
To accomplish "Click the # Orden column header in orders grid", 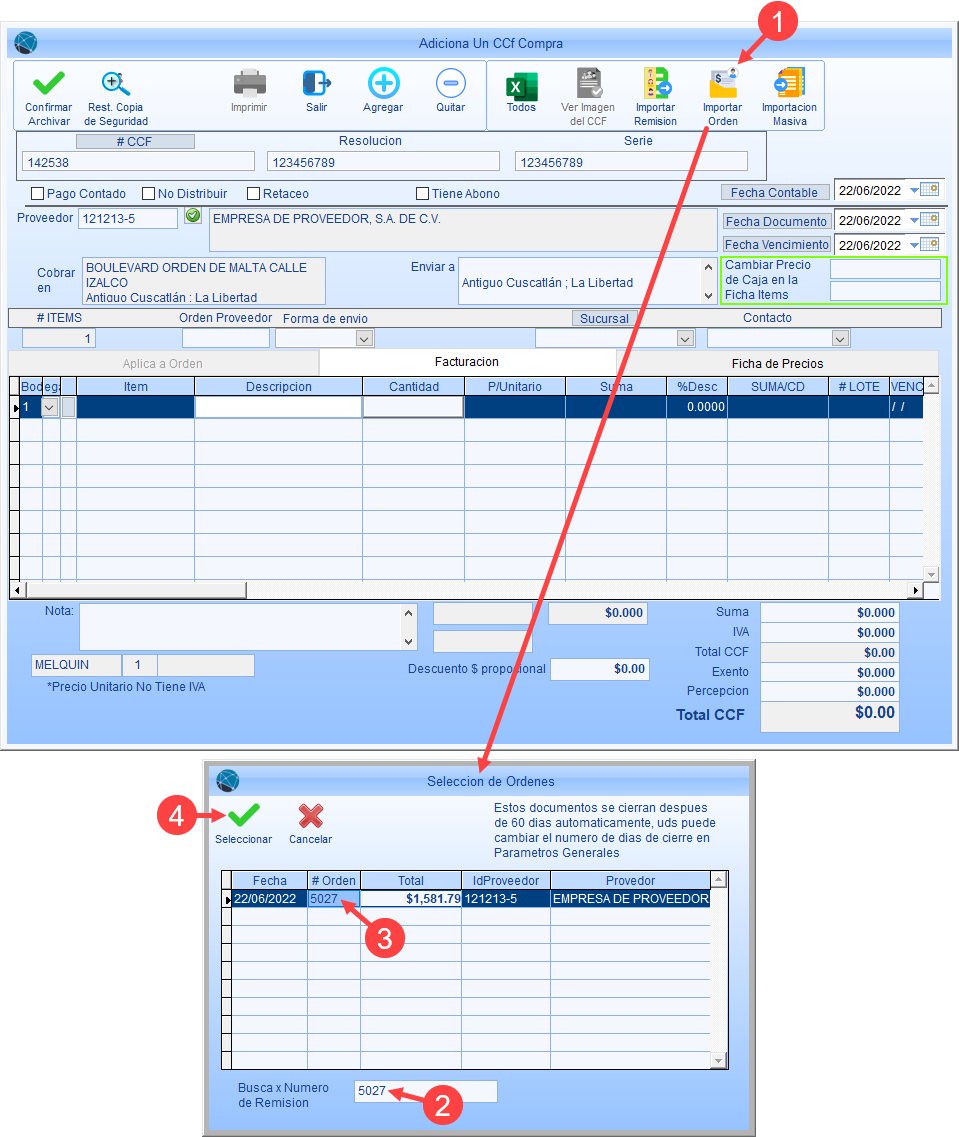I will (x=333, y=880).
